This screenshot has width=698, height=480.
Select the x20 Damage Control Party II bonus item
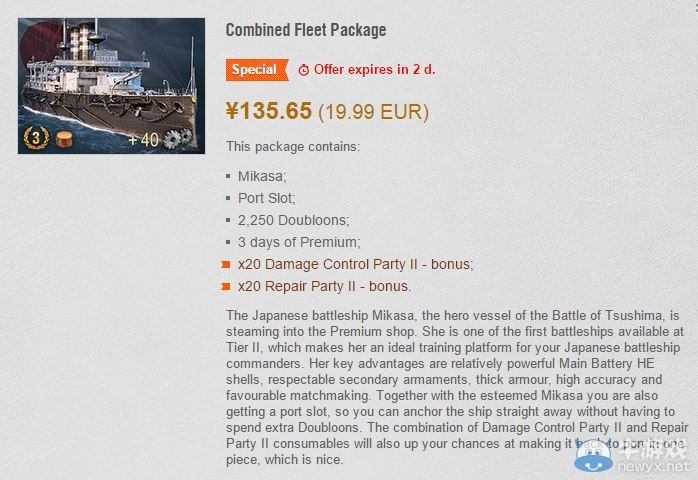(x=355, y=264)
